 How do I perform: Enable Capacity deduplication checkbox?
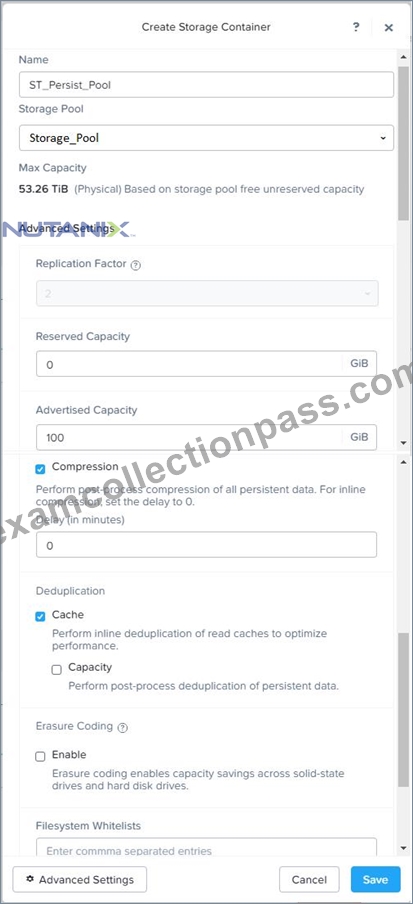(57, 669)
